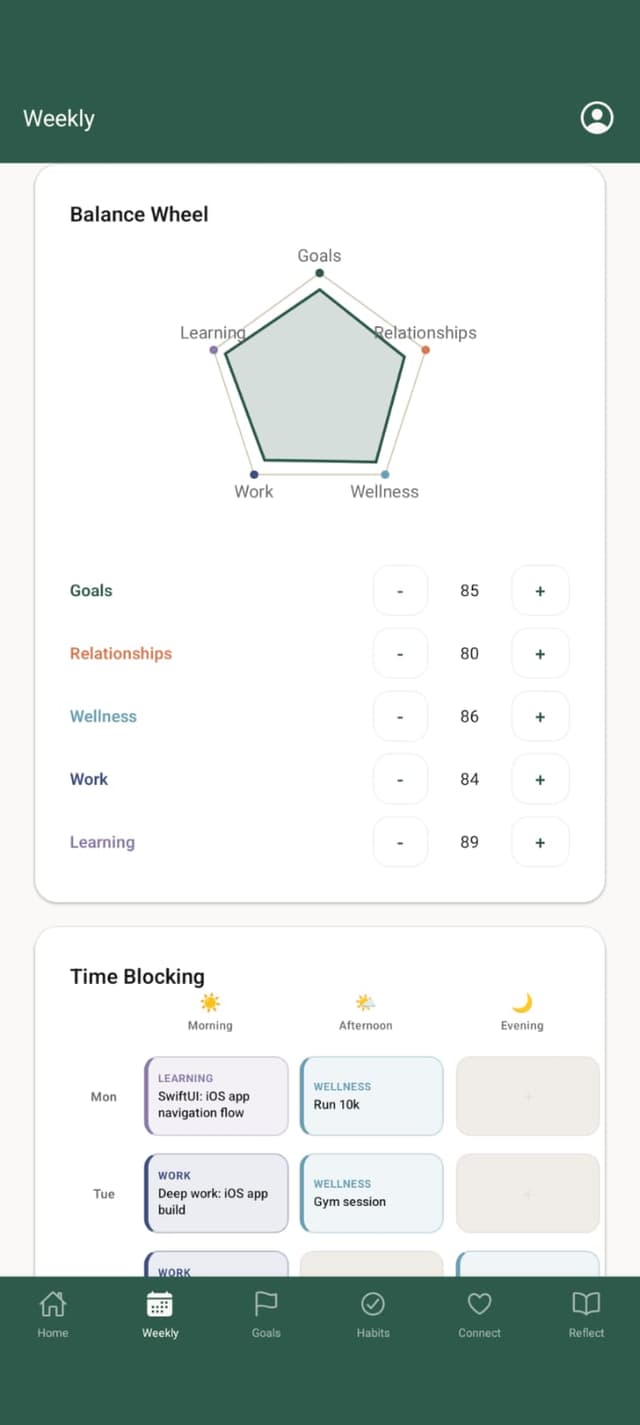Decrease the Relationships score
Image resolution: width=640 pixels, height=1425 pixels.
point(400,654)
